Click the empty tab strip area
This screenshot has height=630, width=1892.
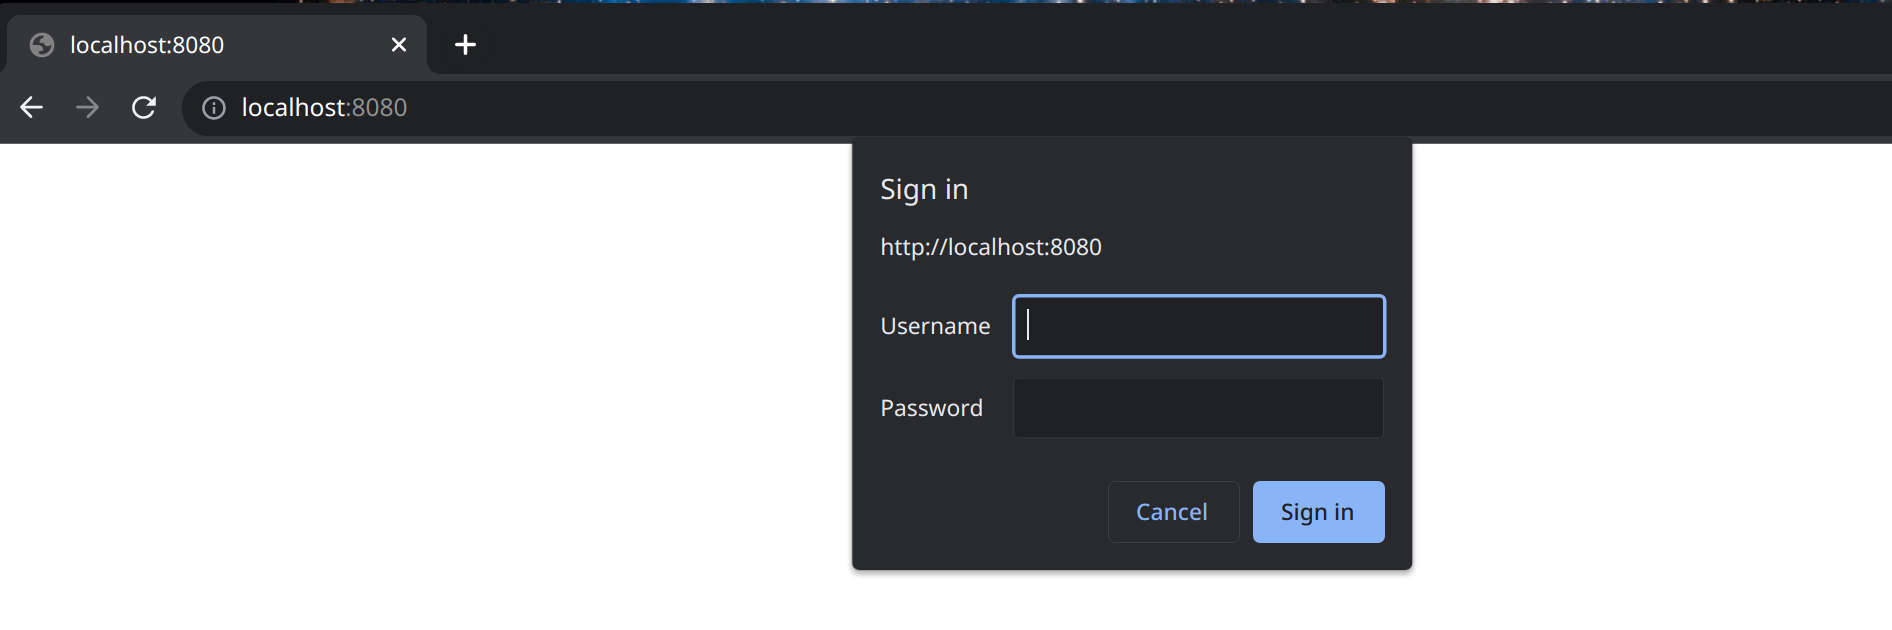[1100, 40]
